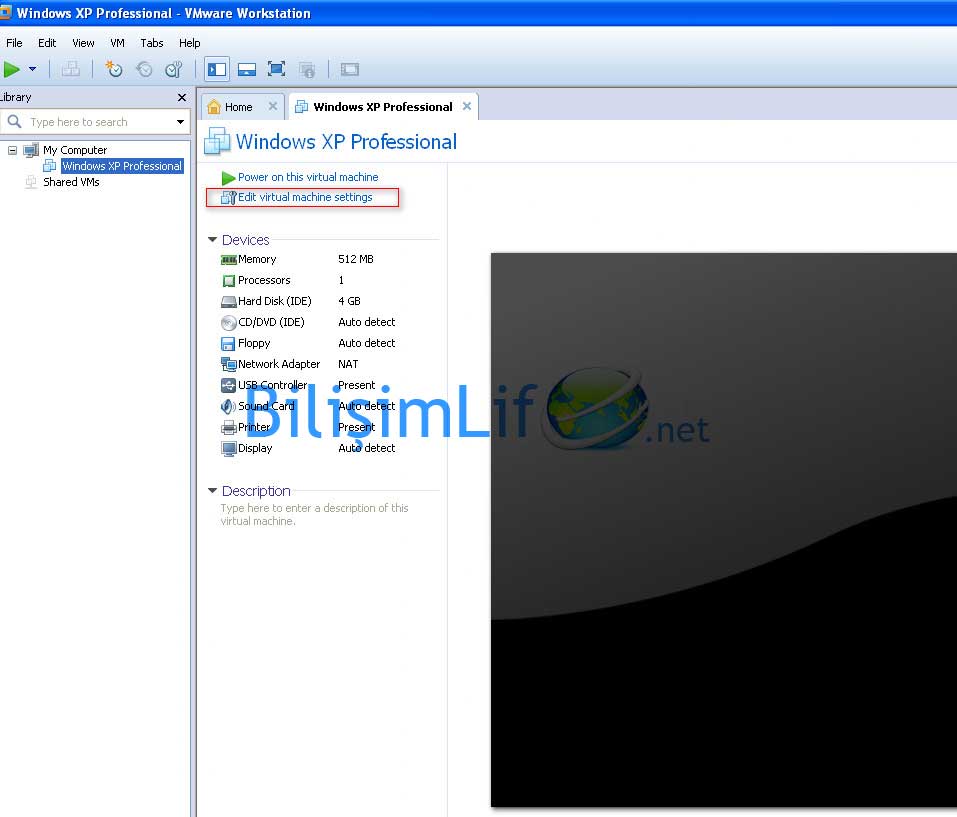Take a snapshot using the toolbar icon
The image size is (957, 817).
[114, 69]
